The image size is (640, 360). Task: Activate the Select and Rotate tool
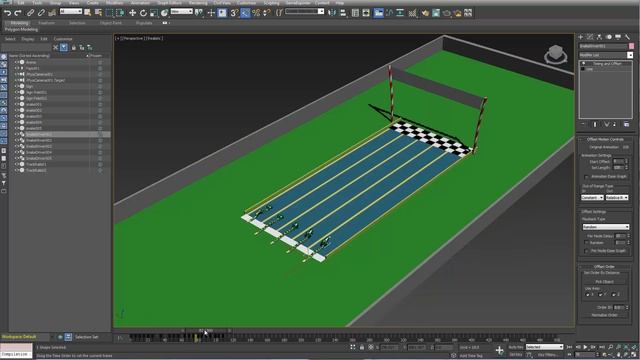[x=143, y=13]
